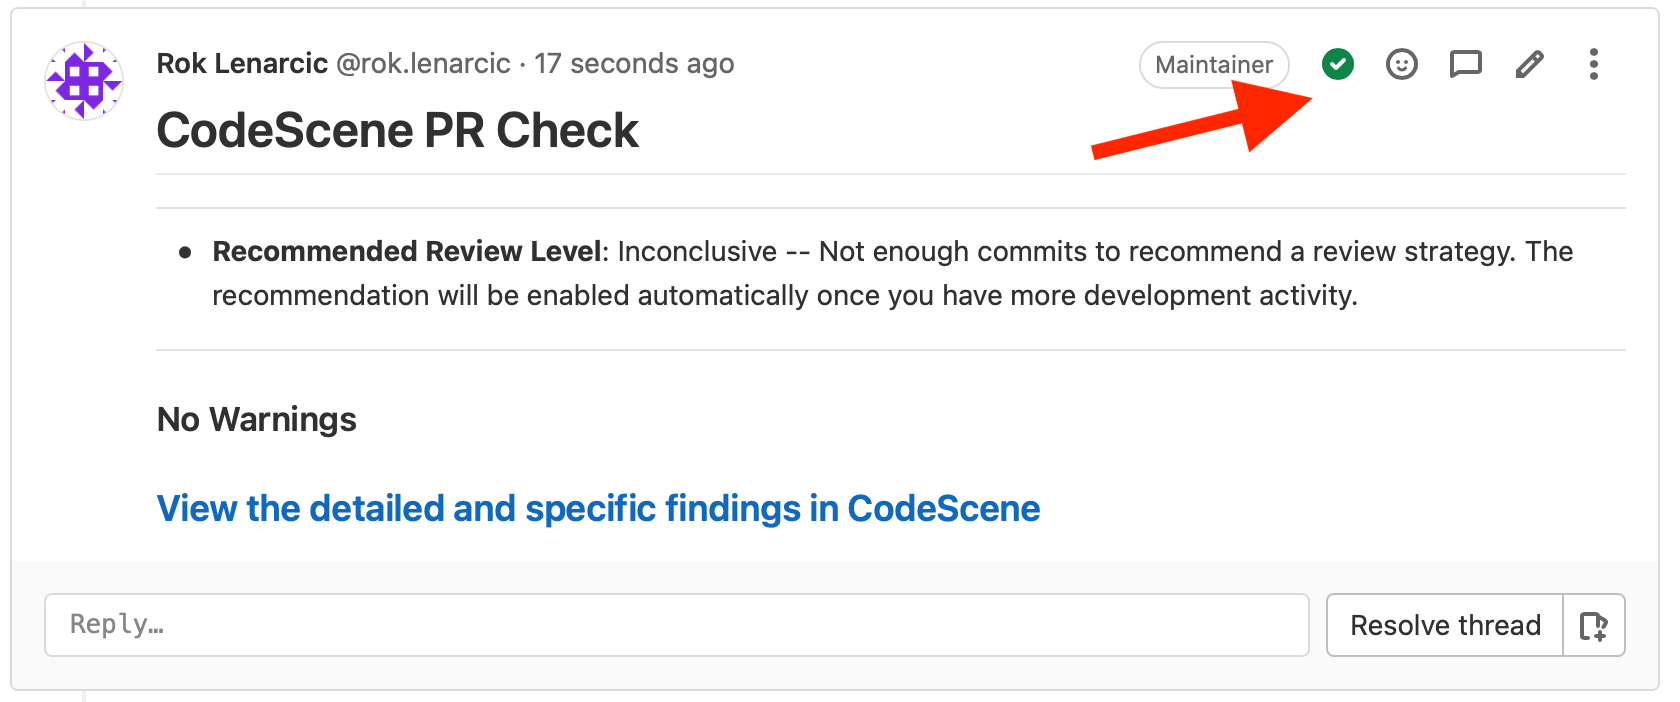Click the bullet point before Recommended Review Level
The image size is (1680, 702).
coord(185,252)
